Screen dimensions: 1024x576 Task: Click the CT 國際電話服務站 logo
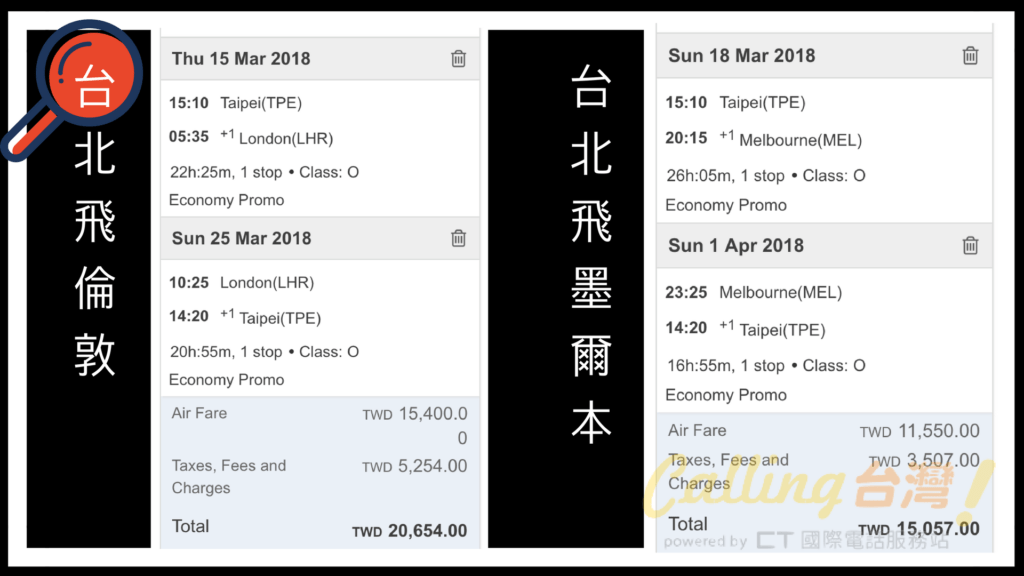click(852, 541)
